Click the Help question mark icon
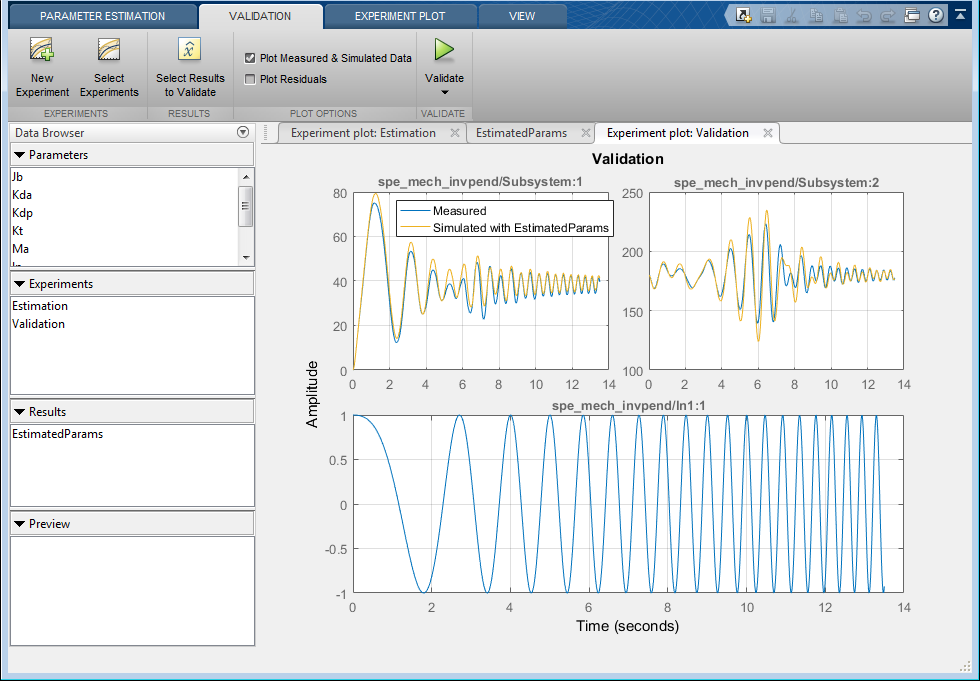 coord(935,15)
